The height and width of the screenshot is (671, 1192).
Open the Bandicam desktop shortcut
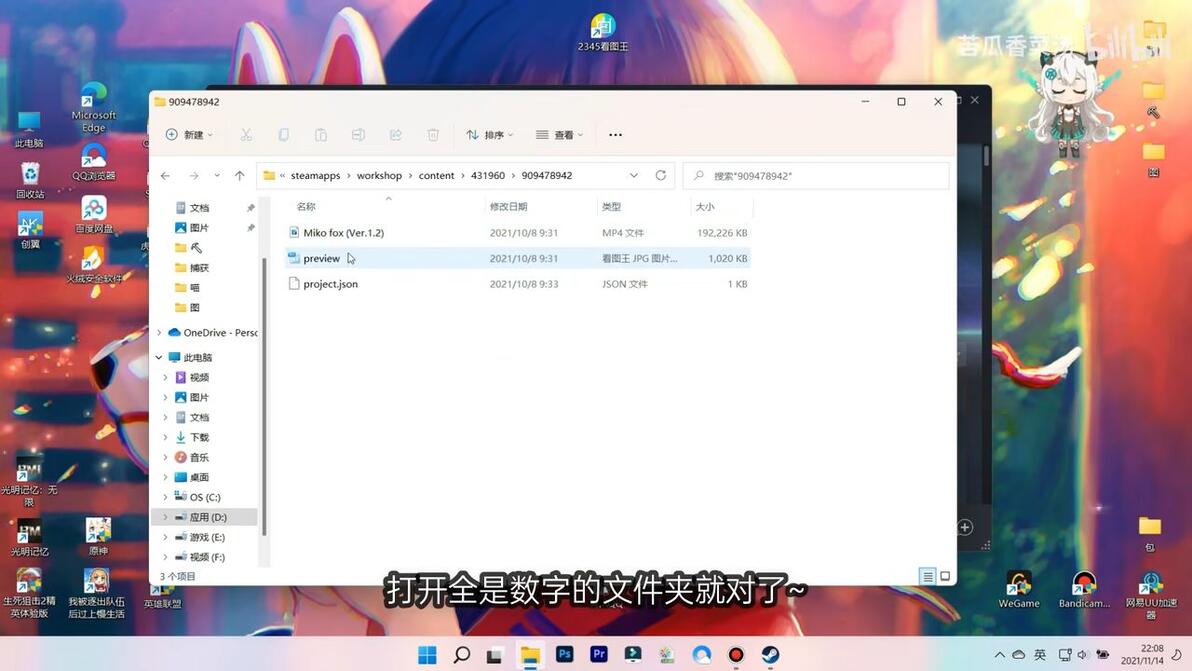tap(1084, 590)
